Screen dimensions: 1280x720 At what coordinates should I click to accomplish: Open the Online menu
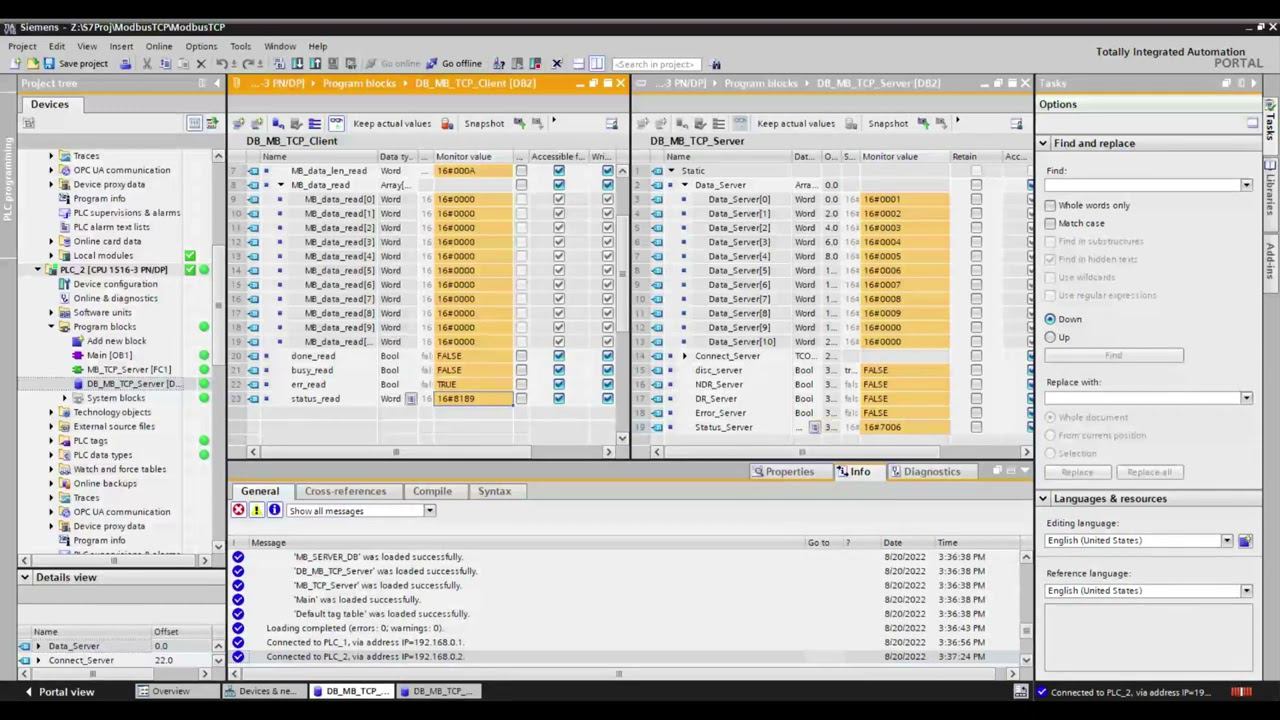pos(159,46)
